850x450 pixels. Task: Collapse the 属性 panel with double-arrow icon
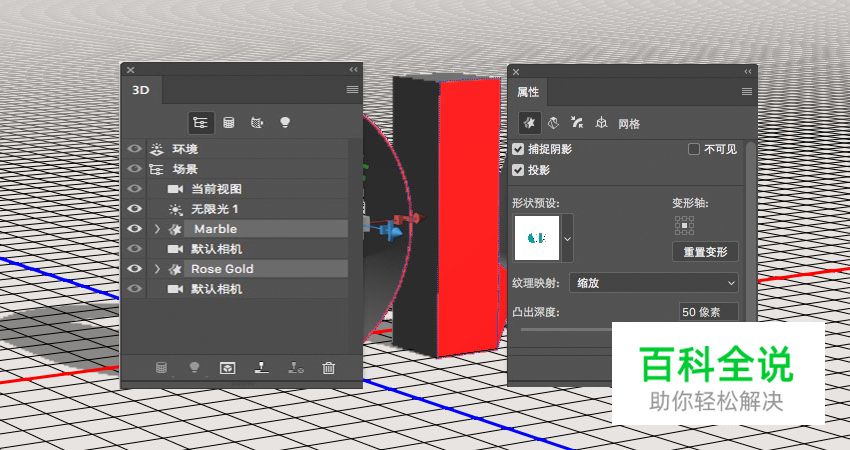[748, 72]
